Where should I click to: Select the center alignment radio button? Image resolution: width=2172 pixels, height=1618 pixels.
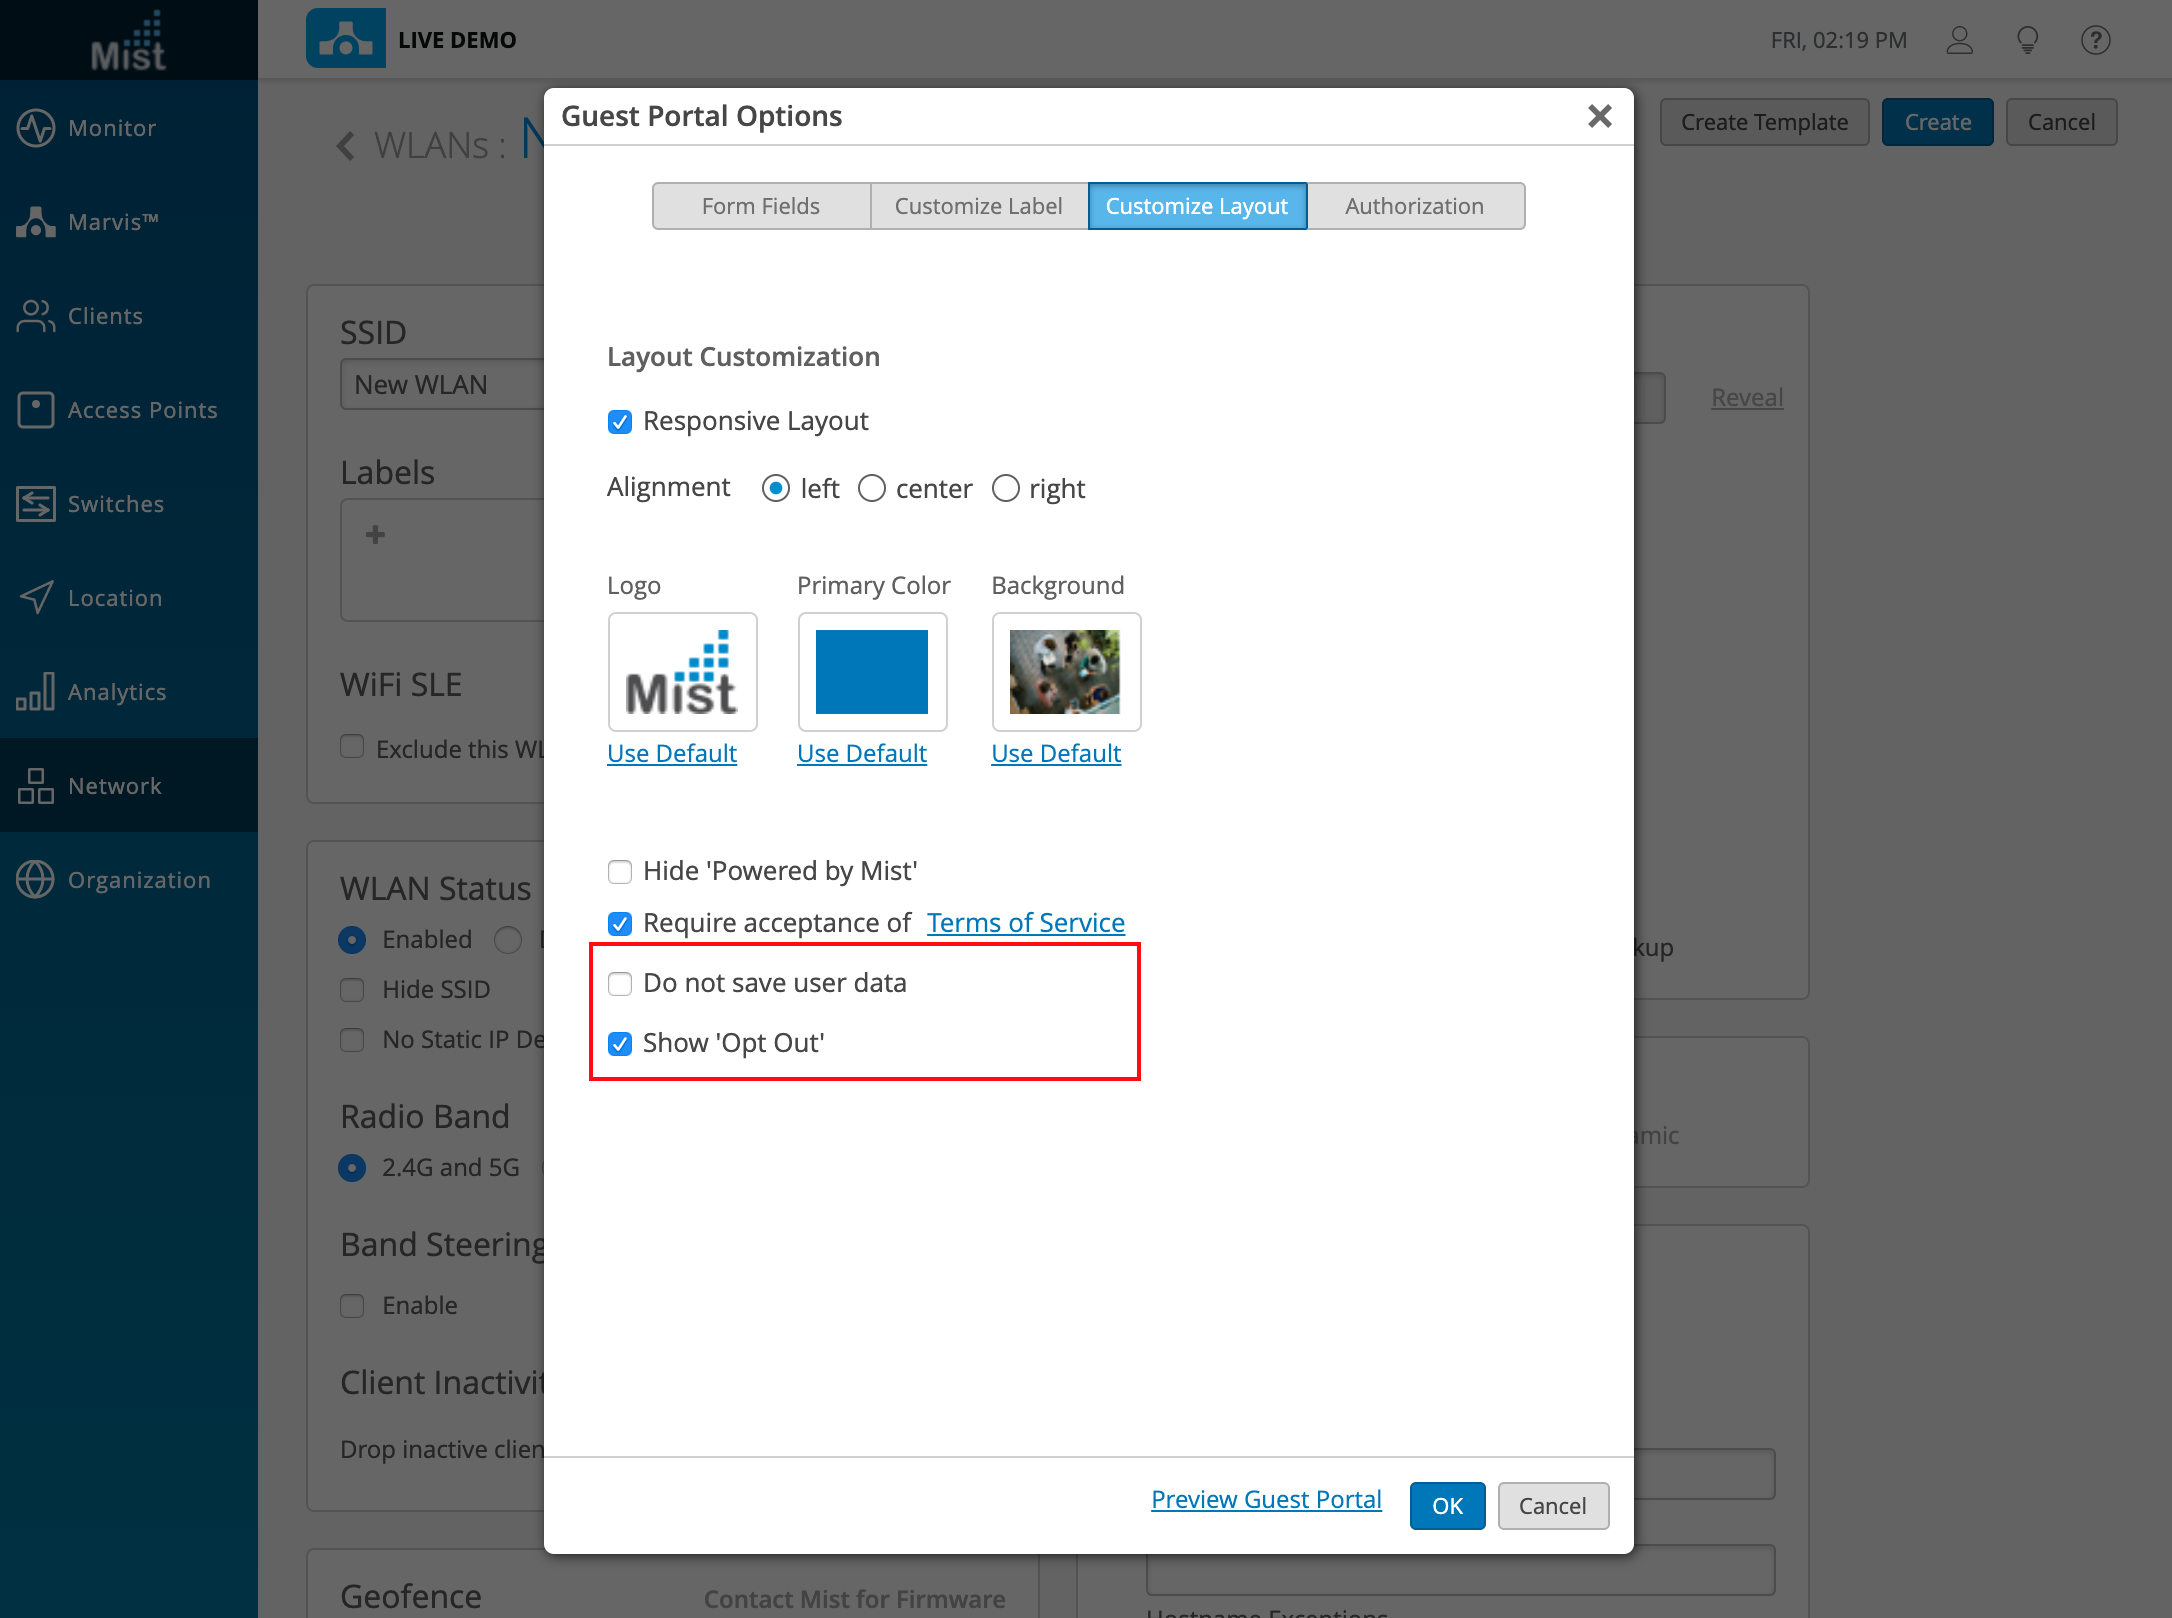coord(872,488)
